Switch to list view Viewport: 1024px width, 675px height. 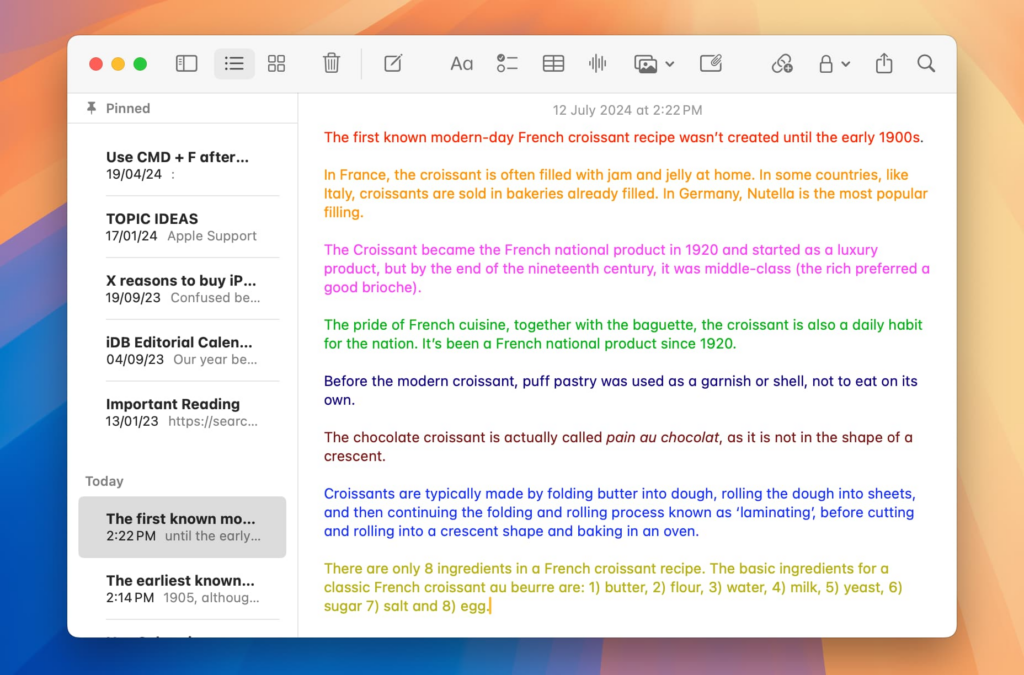(x=234, y=64)
